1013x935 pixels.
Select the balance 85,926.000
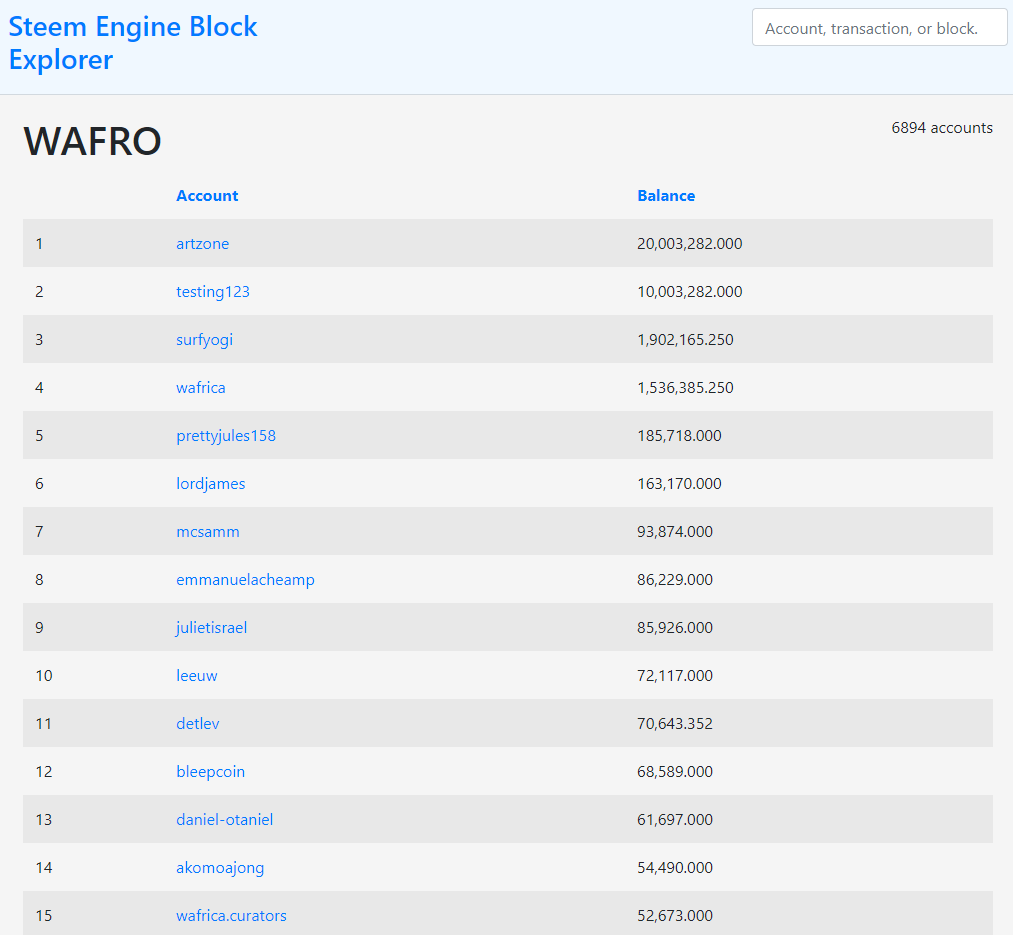[674, 628]
